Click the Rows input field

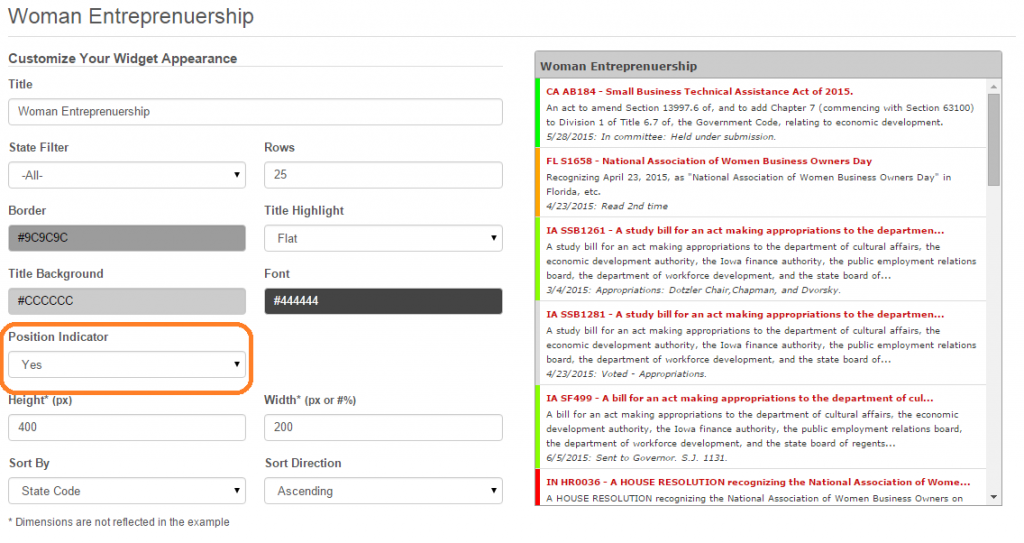pyautogui.click(x=383, y=175)
